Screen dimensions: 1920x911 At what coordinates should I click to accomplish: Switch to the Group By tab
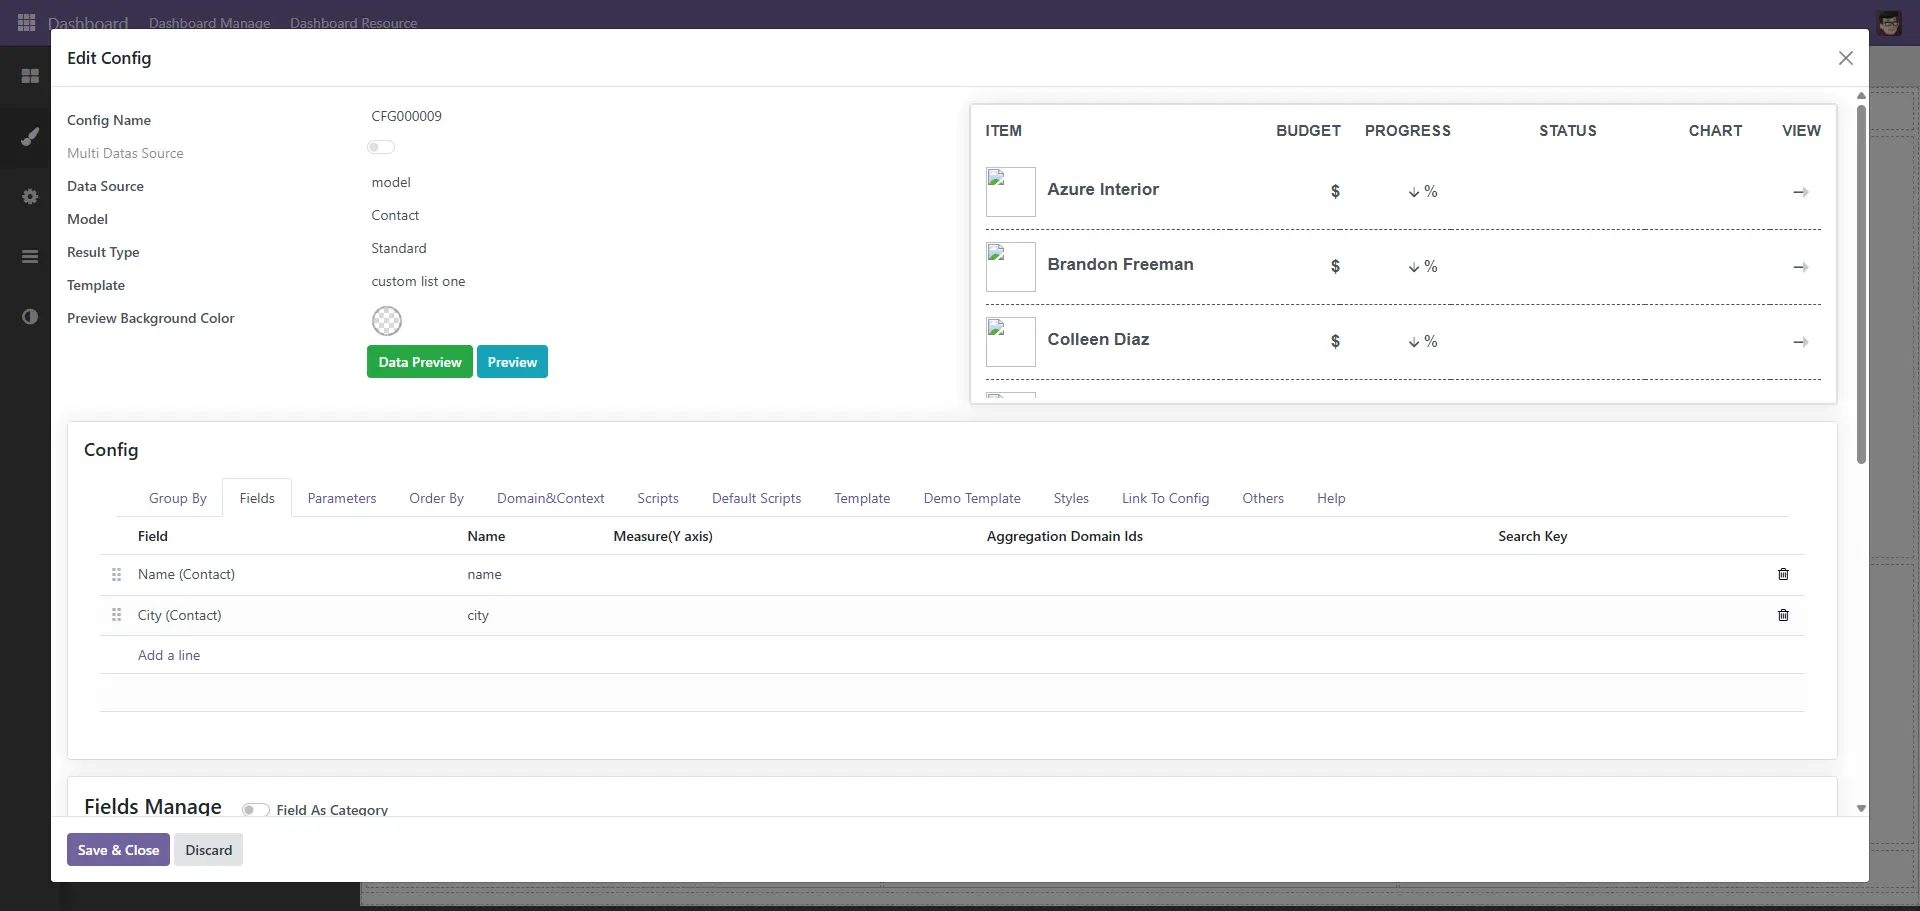pos(177,498)
